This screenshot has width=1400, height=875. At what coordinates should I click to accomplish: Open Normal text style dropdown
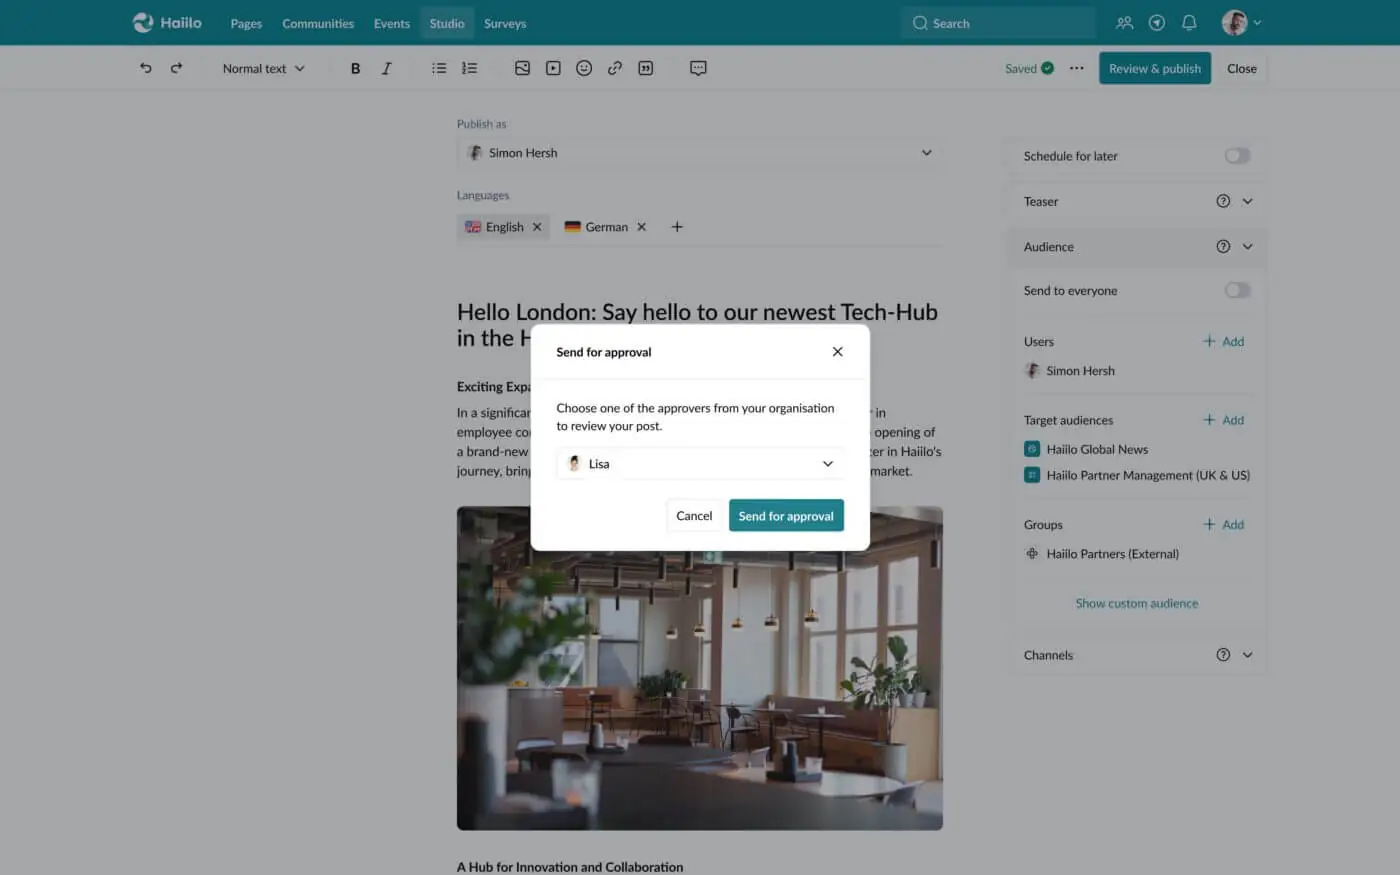pyautogui.click(x=263, y=68)
